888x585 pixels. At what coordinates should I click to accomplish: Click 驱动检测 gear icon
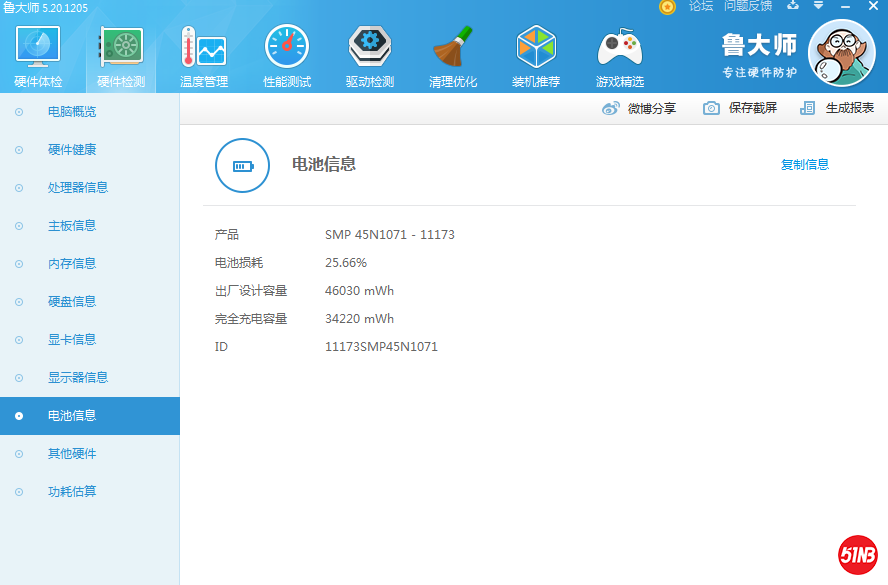[x=370, y=48]
